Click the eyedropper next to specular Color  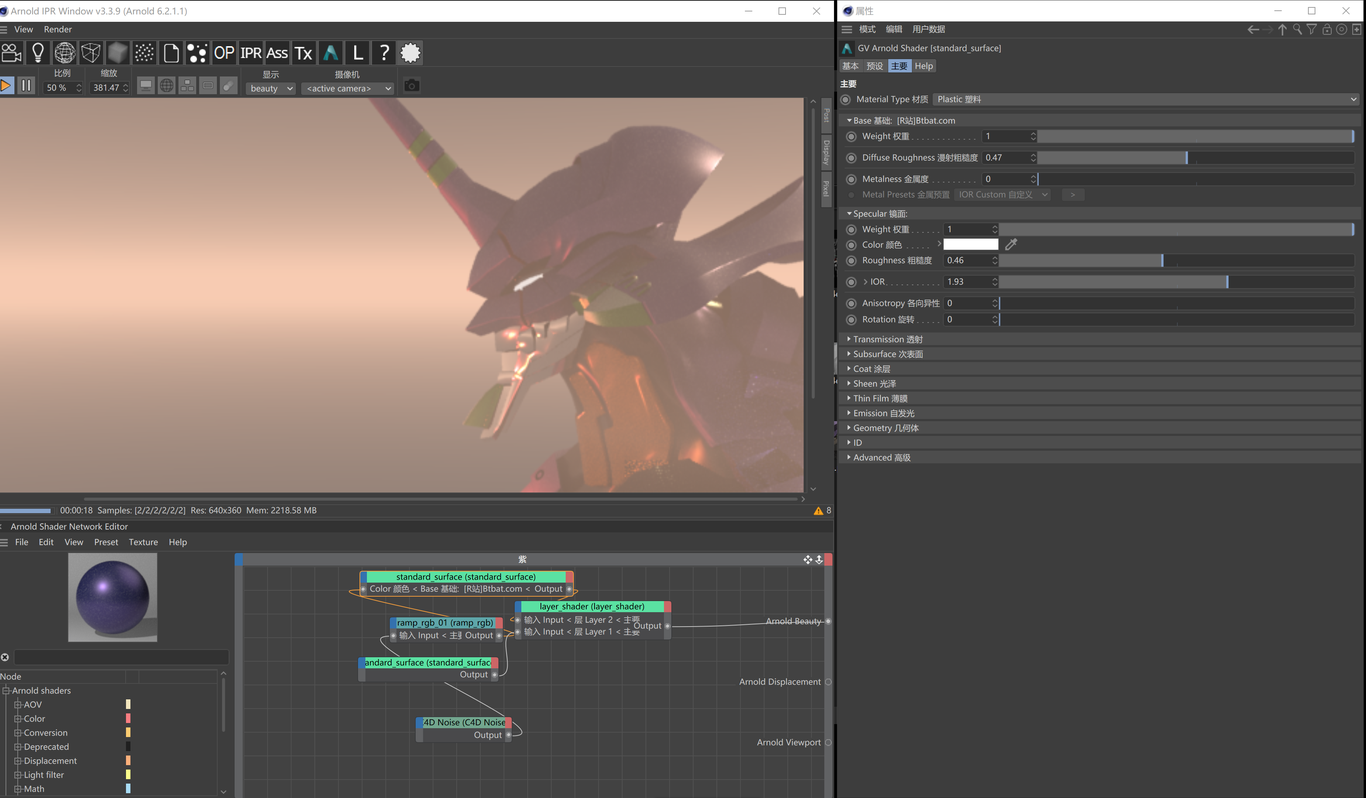pos(1011,244)
